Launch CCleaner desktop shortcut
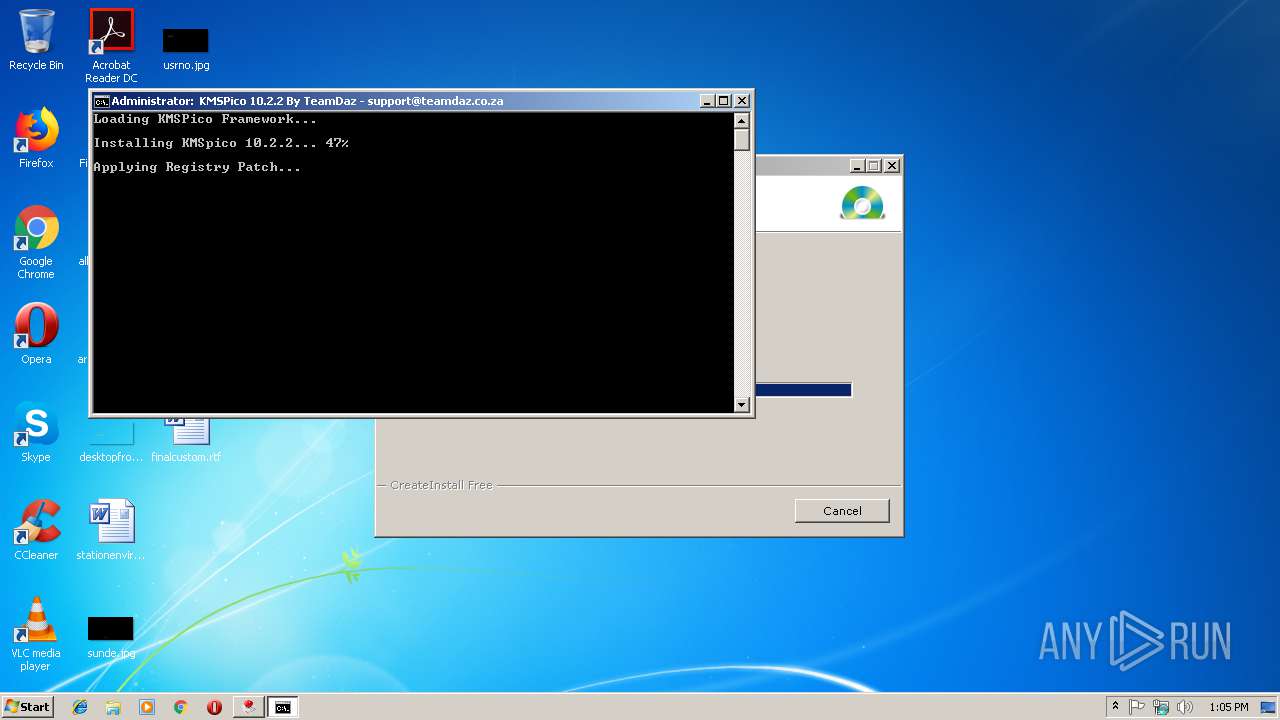This screenshot has width=1280, height=720. pos(36,530)
